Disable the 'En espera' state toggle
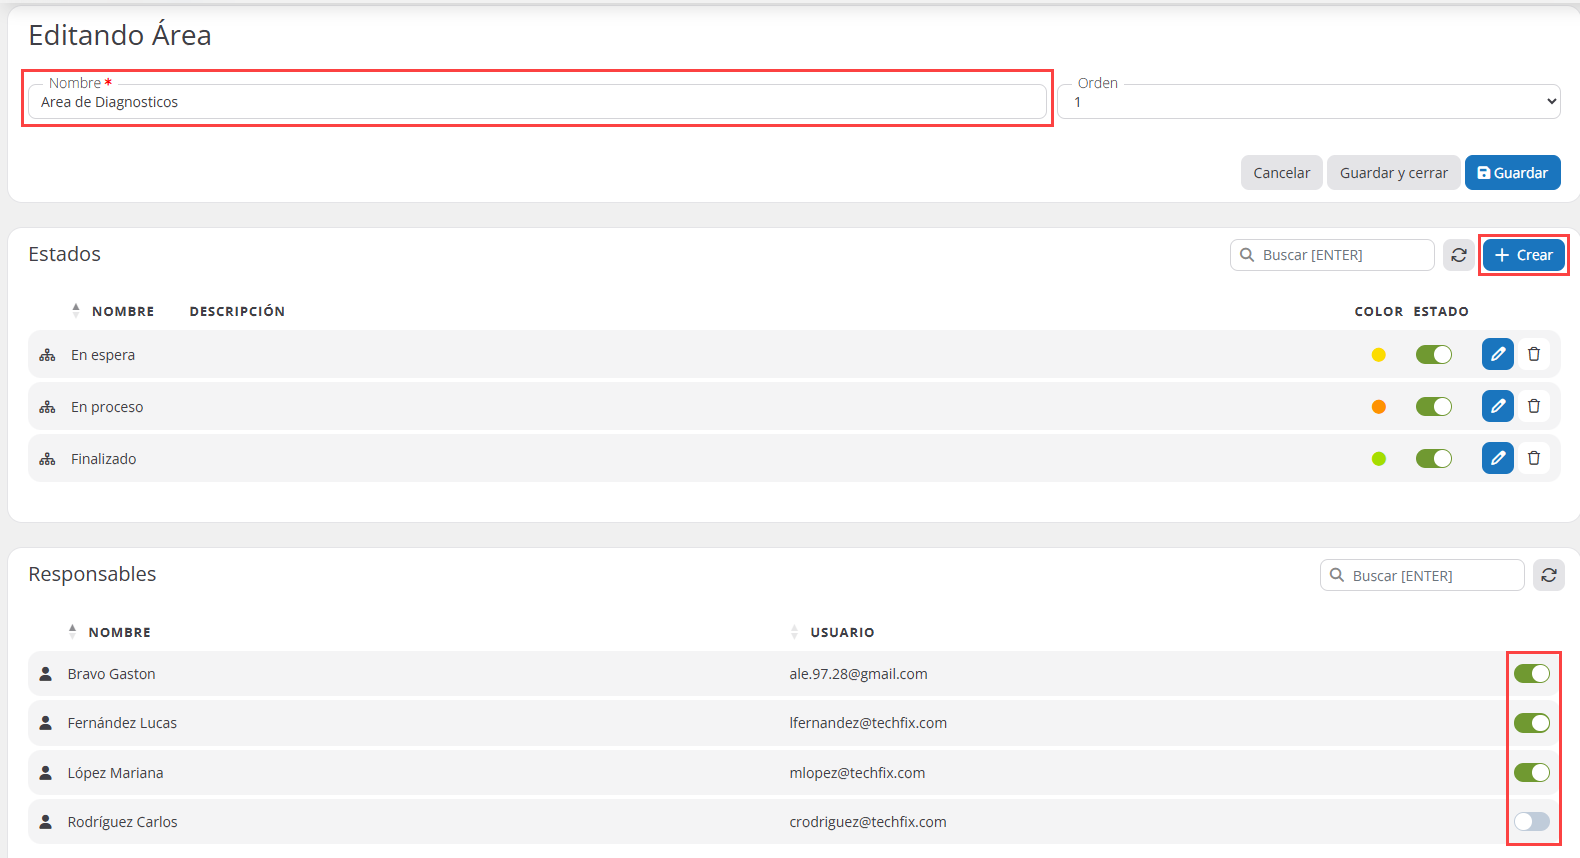 tap(1433, 354)
